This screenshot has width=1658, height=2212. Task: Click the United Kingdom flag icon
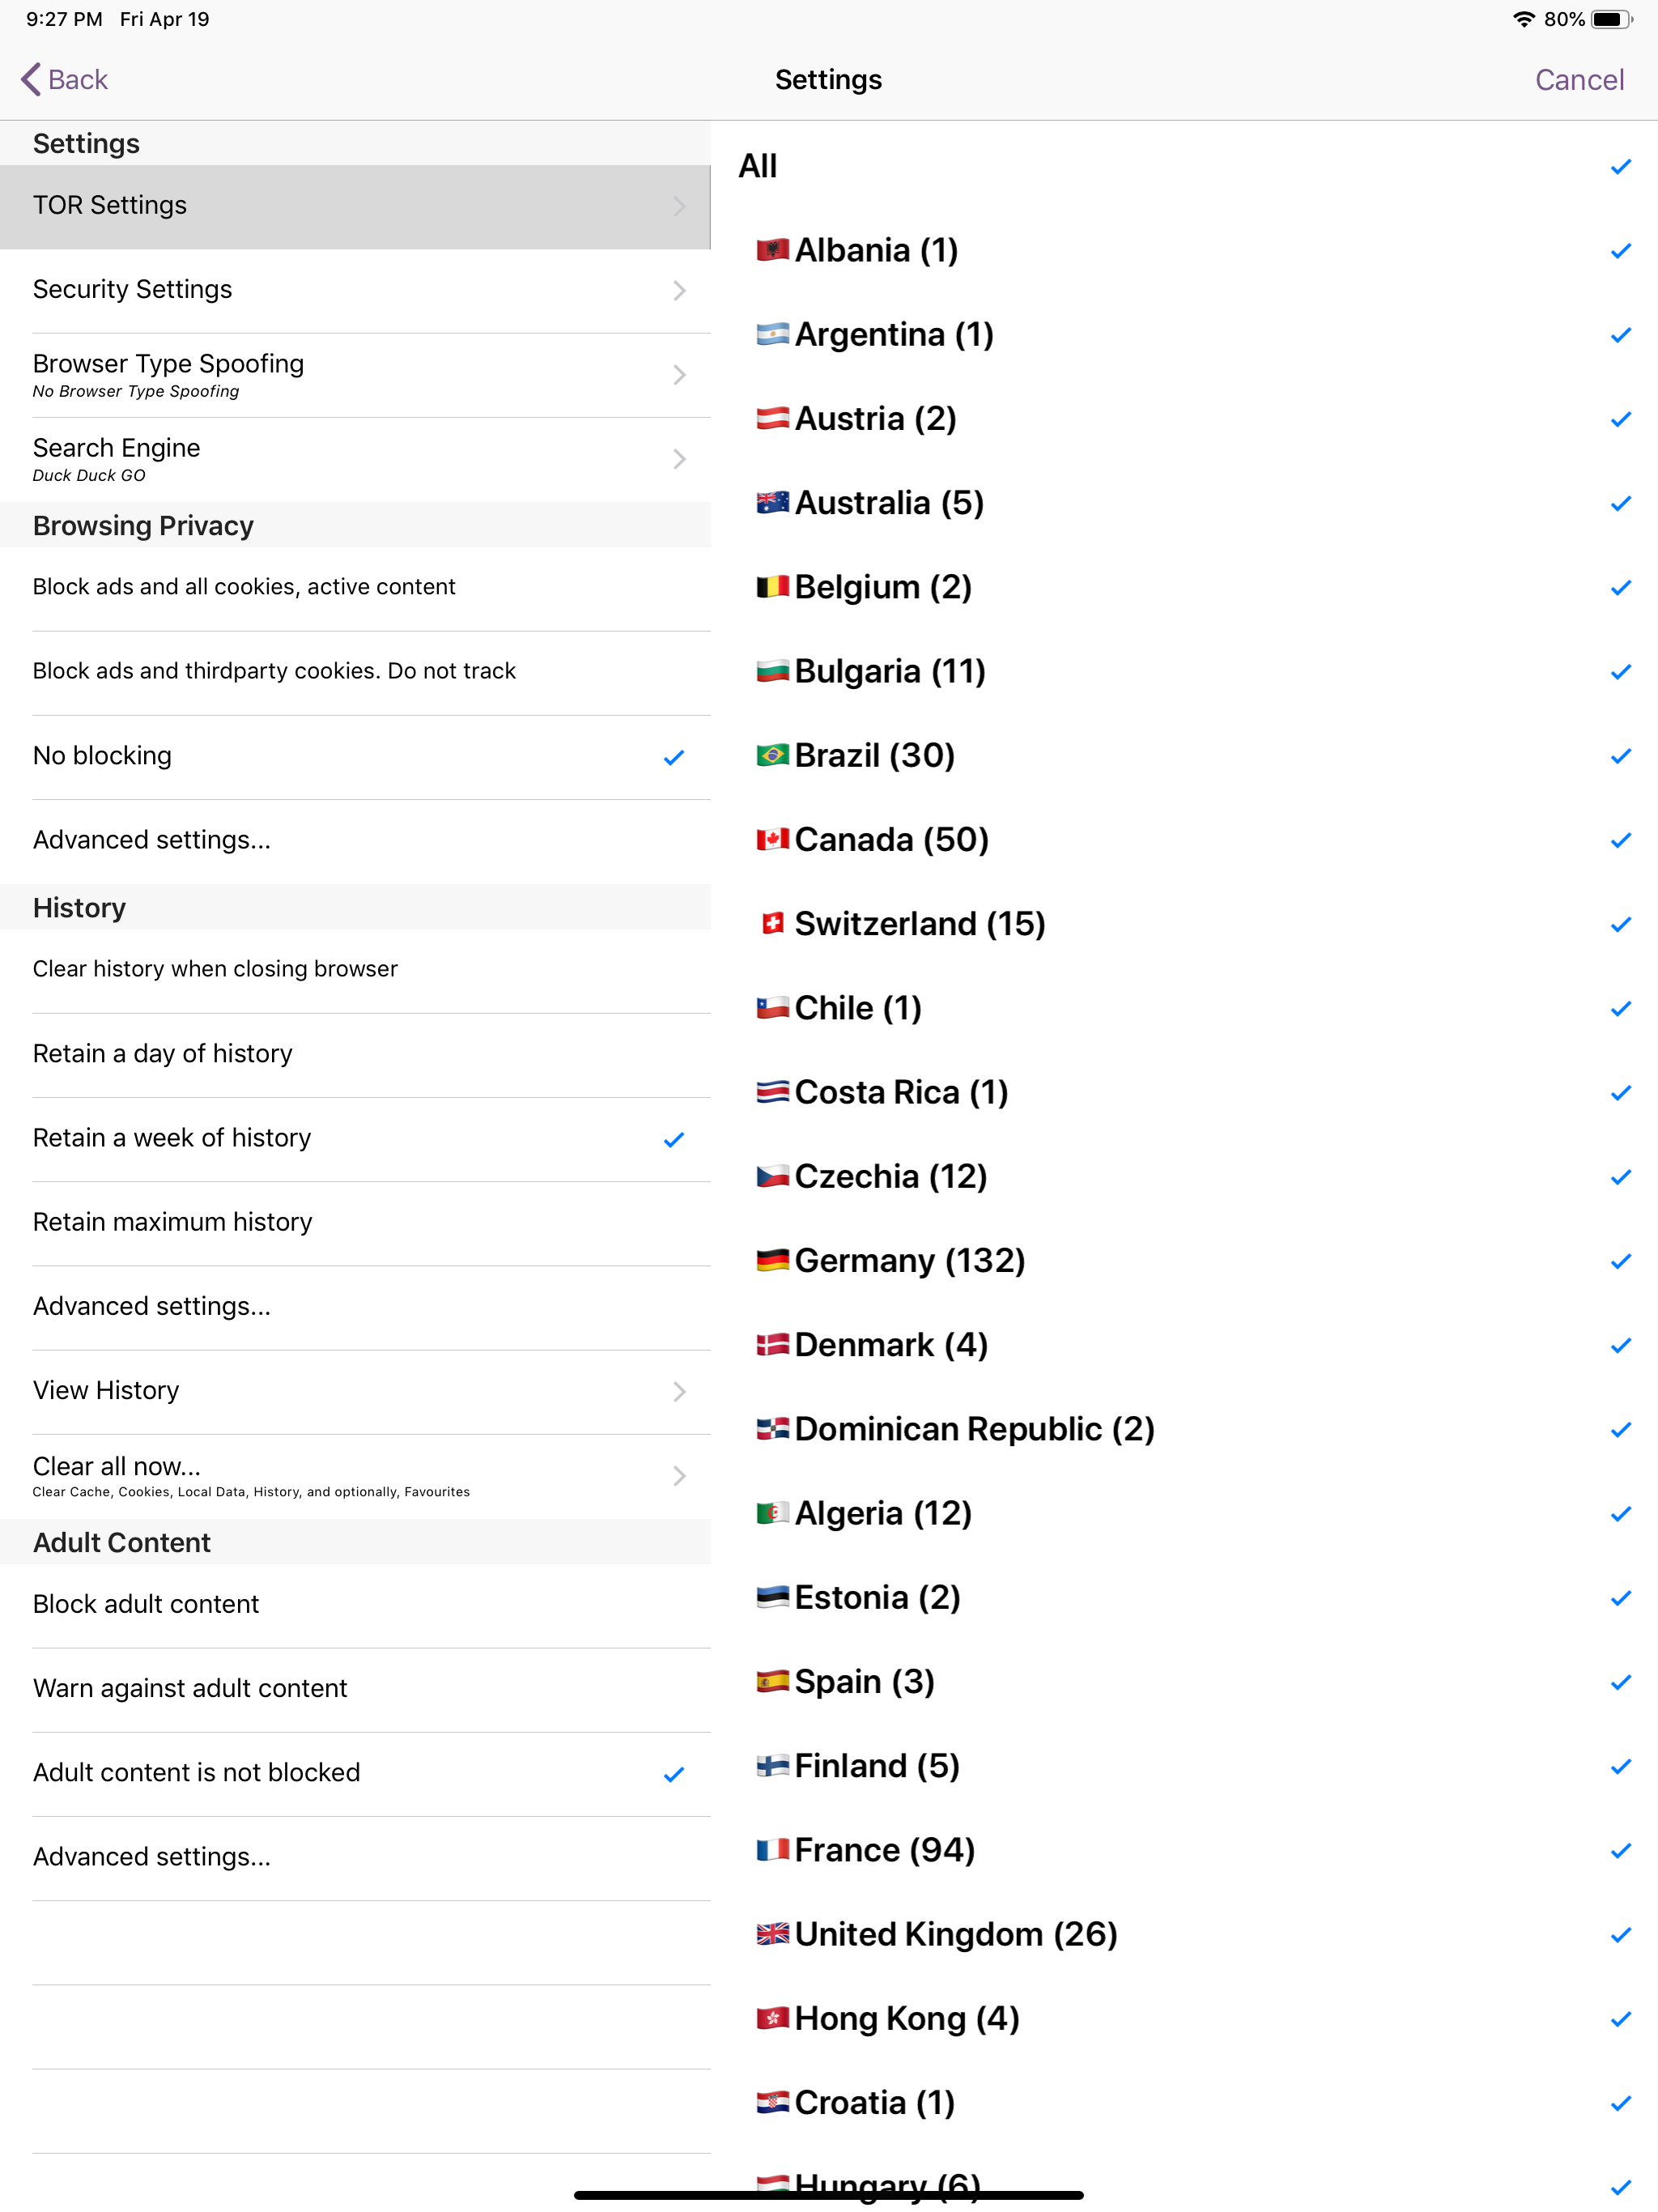772,1934
